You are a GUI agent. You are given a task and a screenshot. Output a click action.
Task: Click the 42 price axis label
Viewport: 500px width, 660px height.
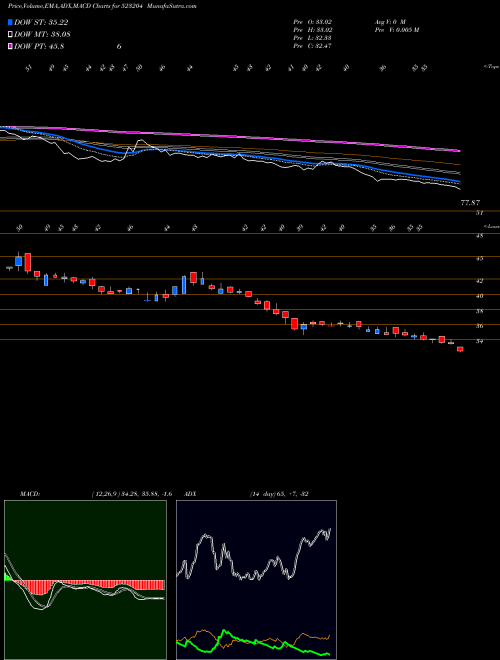pyautogui.click(x=479, y=280)
